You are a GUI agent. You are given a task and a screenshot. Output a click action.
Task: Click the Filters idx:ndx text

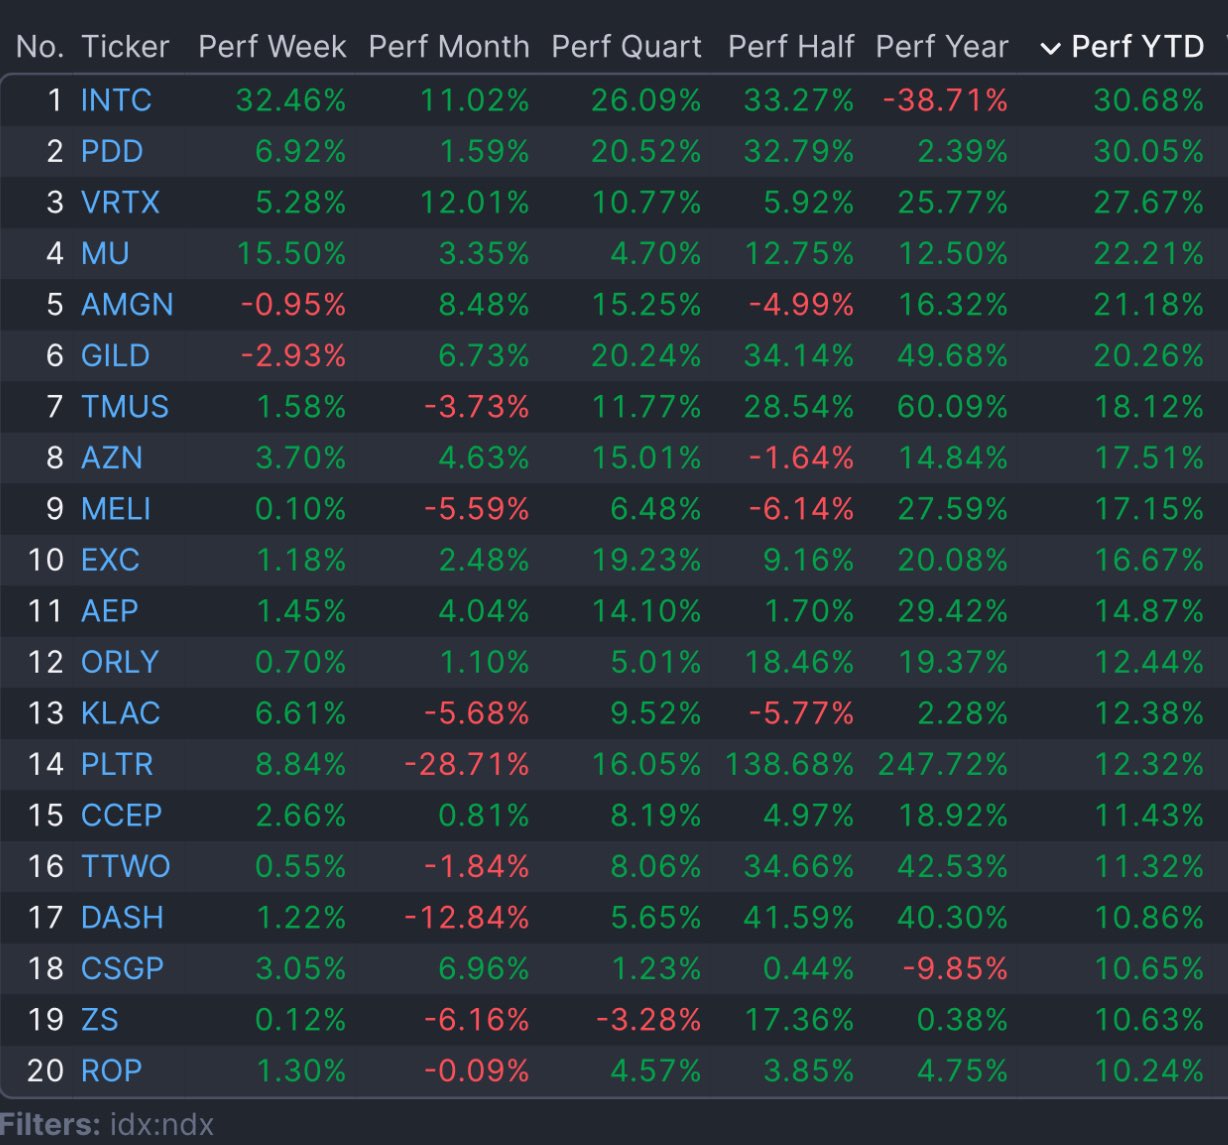coord(107,1125)
